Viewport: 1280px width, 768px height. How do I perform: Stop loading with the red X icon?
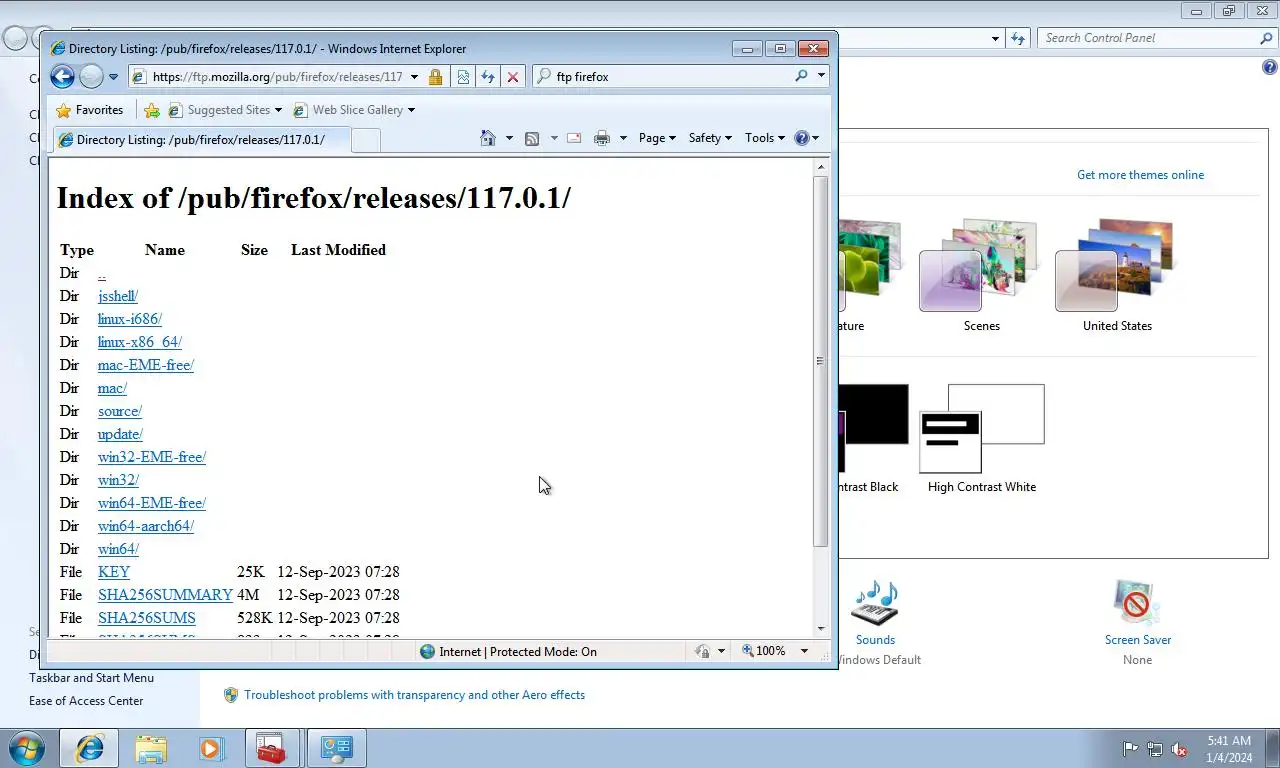513,77
